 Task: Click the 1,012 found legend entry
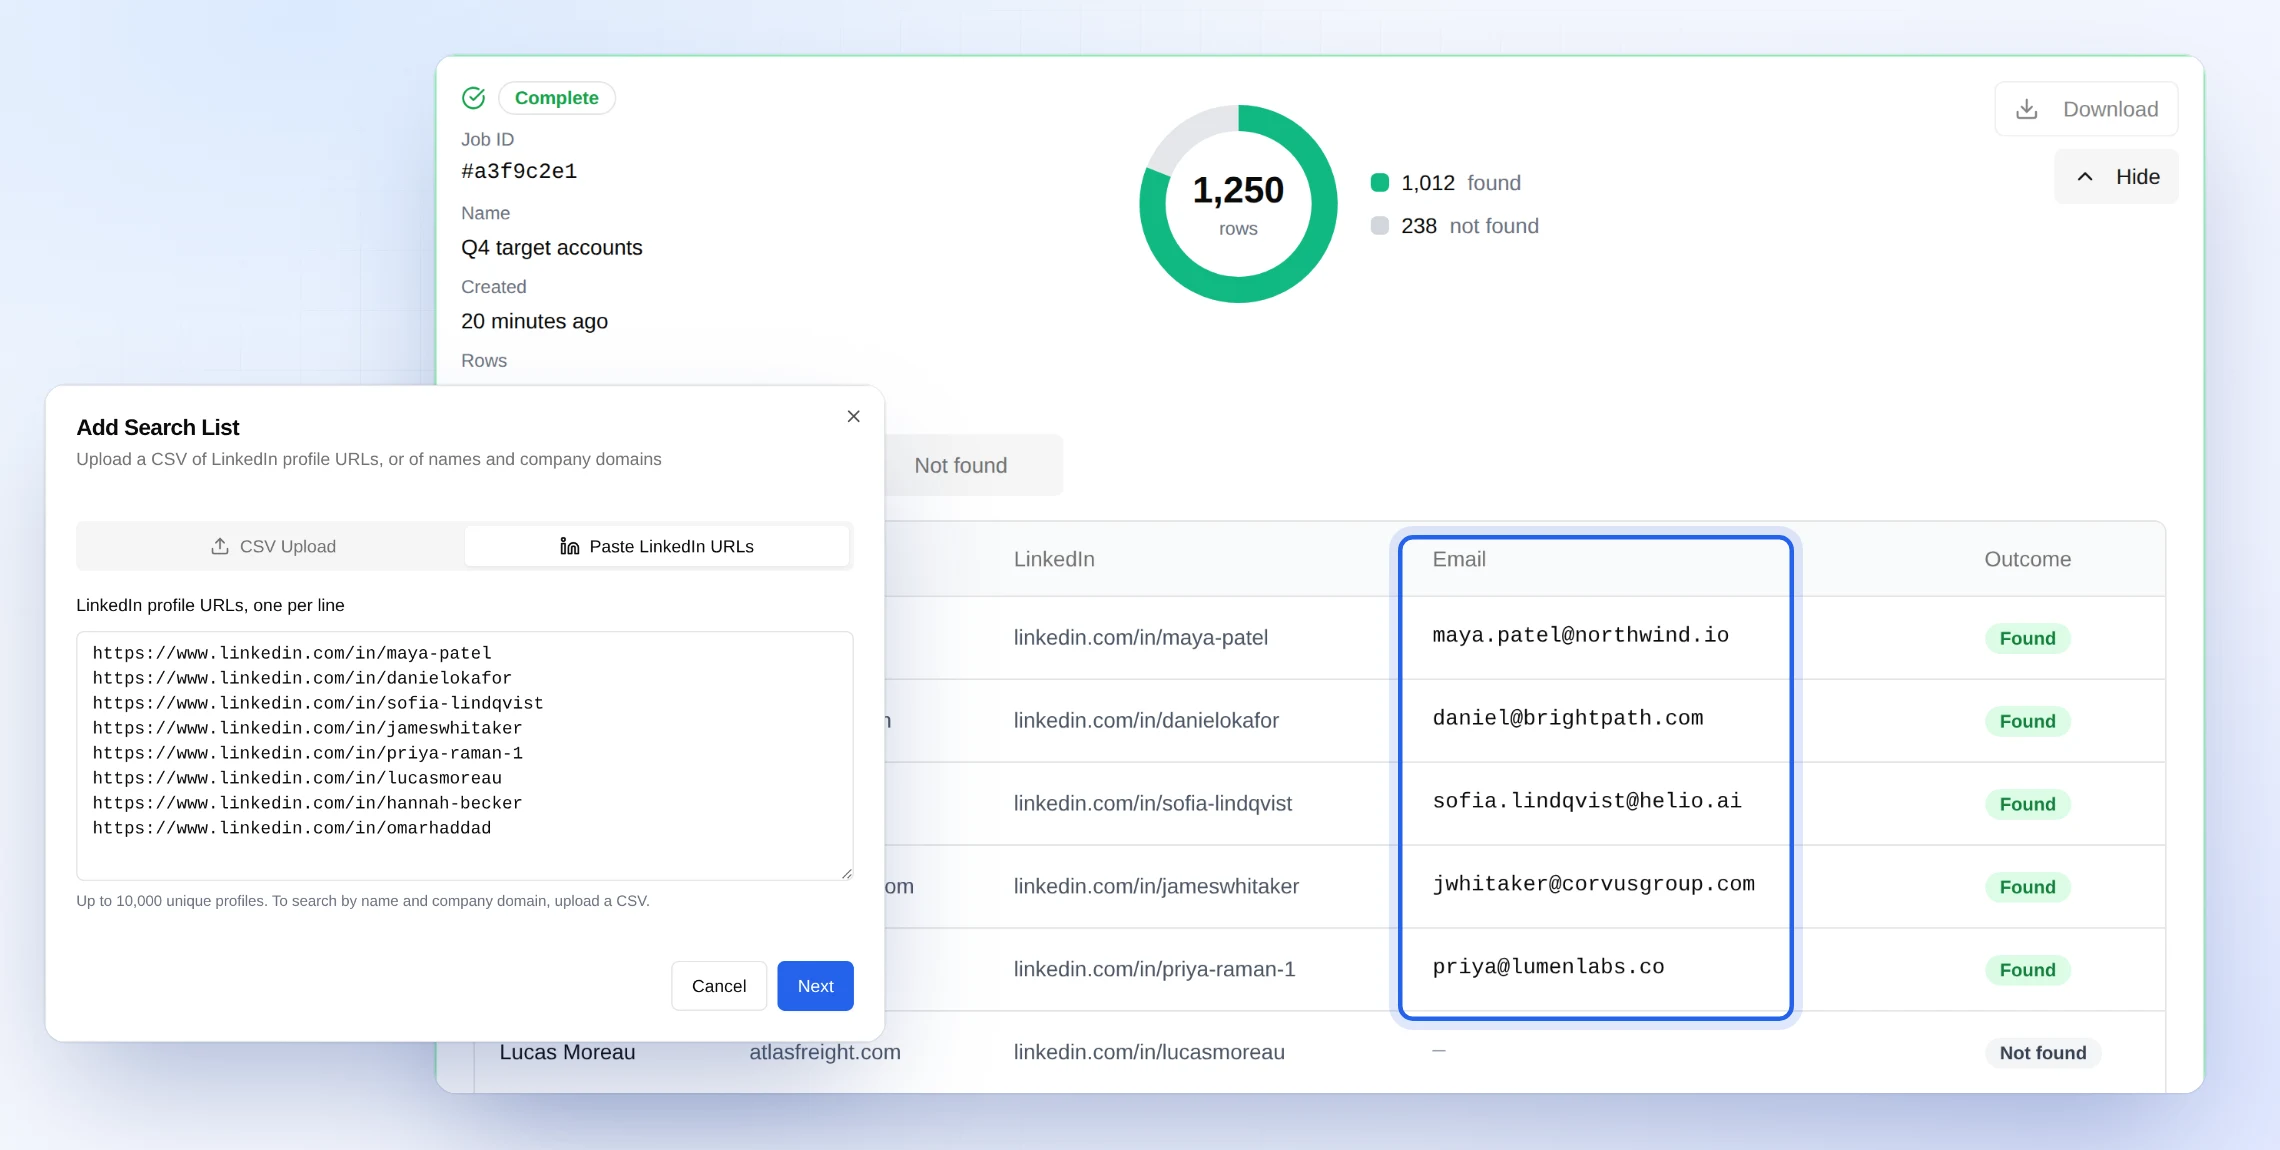(1446, 183)
